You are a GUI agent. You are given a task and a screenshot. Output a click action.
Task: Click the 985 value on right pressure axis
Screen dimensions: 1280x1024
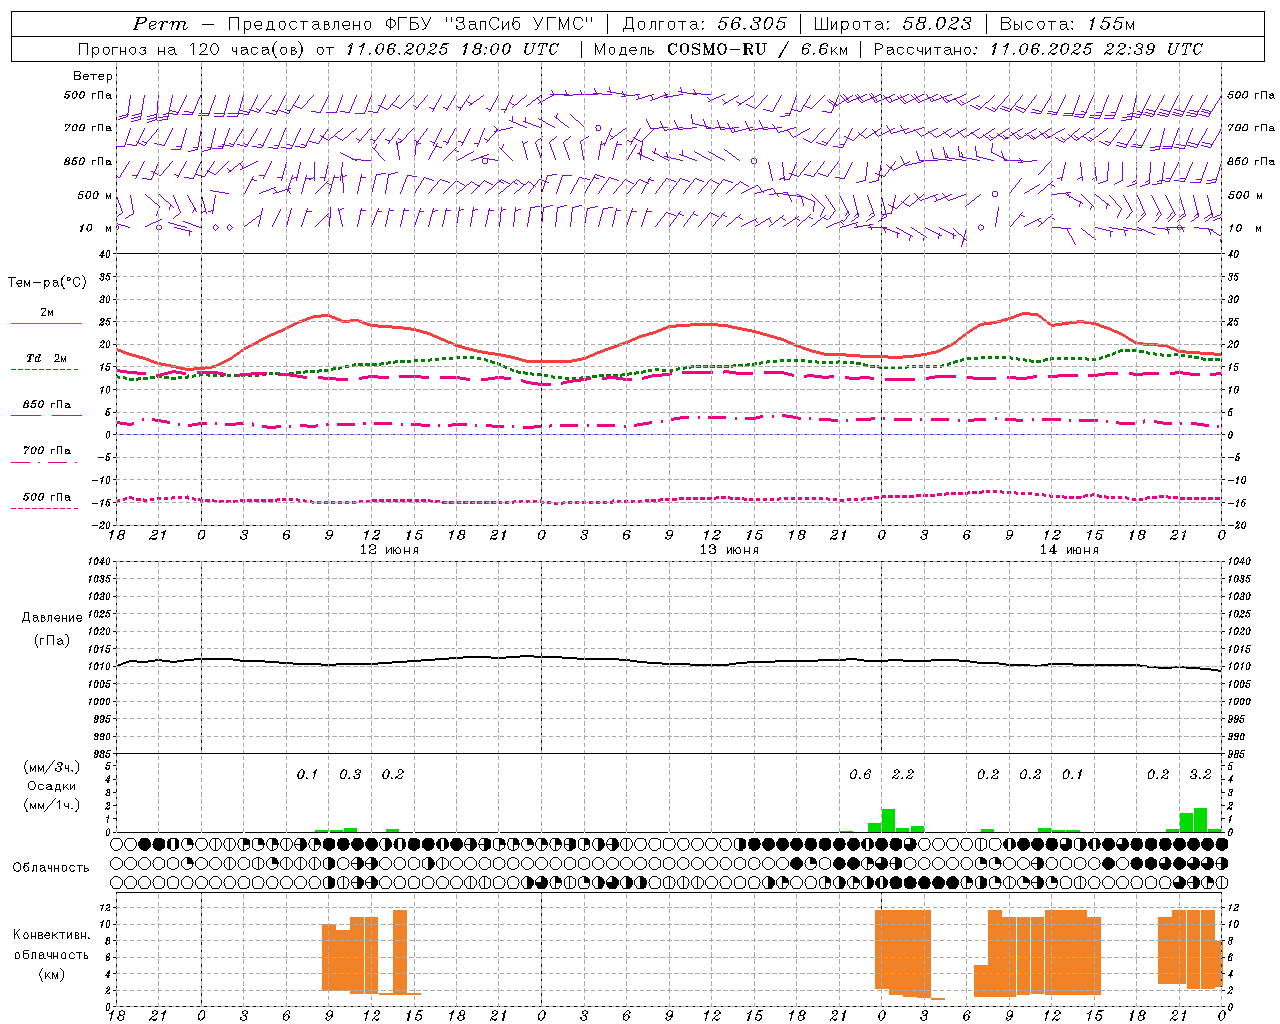coord(1238,754)
